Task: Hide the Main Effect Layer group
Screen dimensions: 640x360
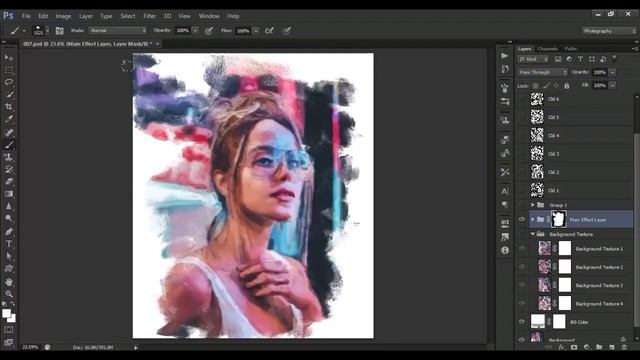Action: 522,220
